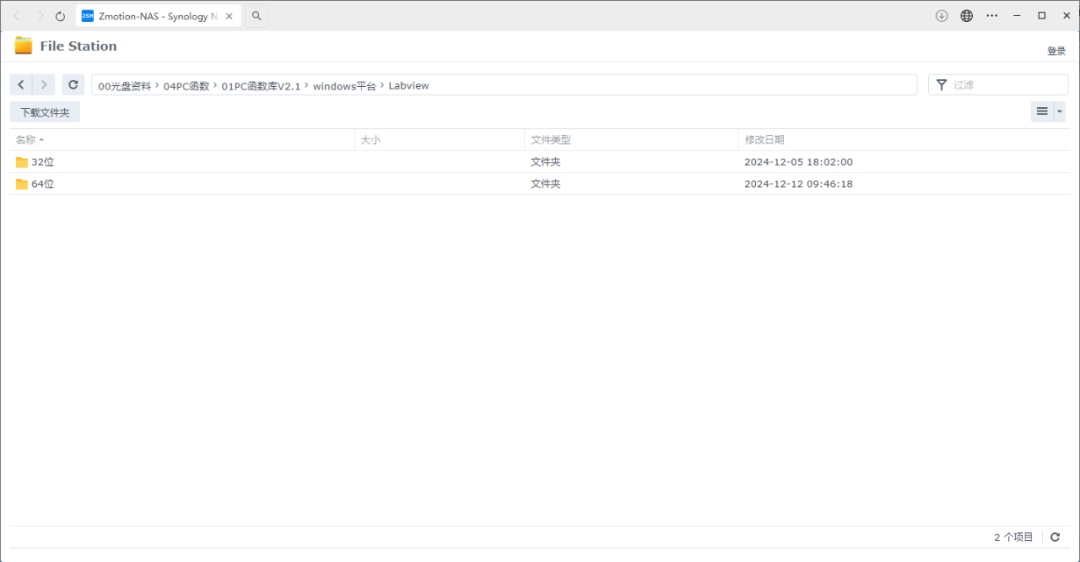Screen dimensions: 1080x562
Task: Sort by 修改日期 column header
Action: (x=904, y=140)
